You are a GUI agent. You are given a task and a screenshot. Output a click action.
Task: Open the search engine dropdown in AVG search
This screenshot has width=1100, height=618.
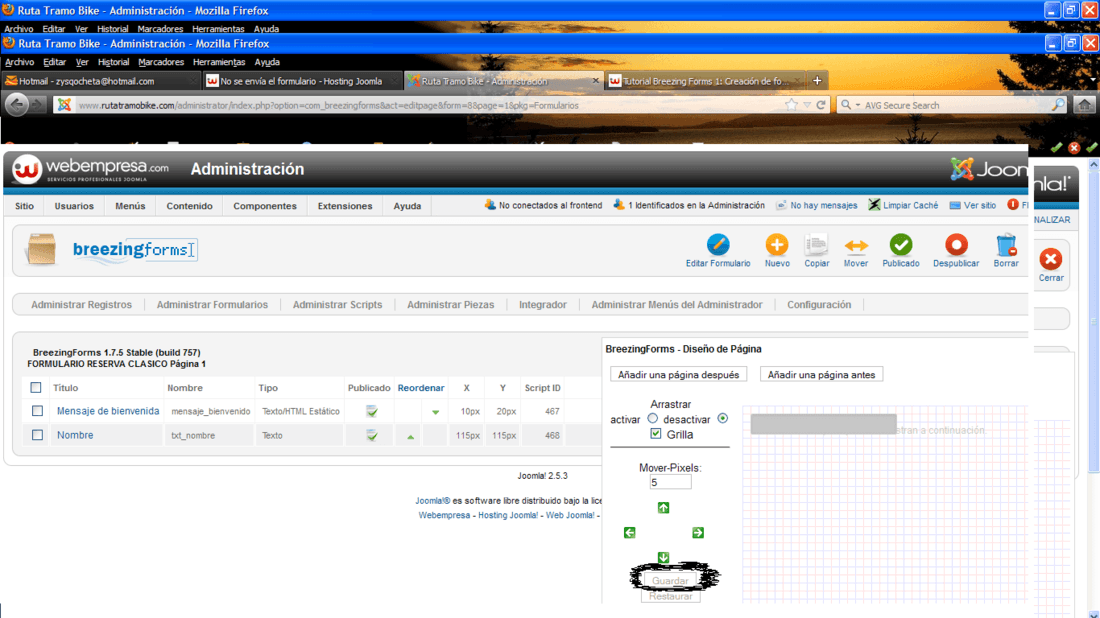click(857, 105)
